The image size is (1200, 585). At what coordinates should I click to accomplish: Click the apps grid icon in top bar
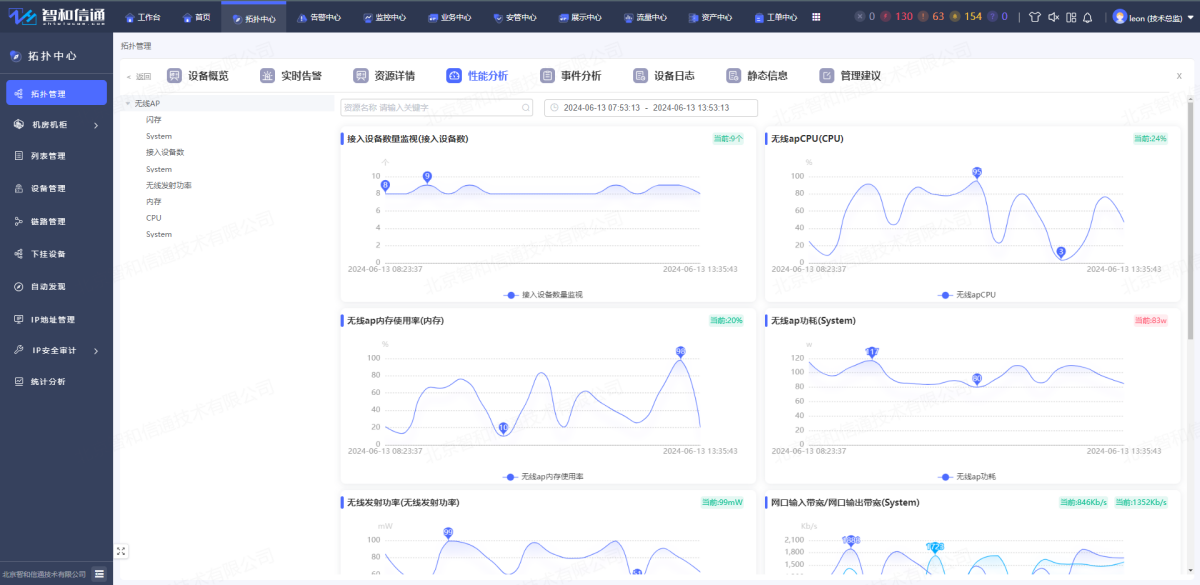click(816, 17)
